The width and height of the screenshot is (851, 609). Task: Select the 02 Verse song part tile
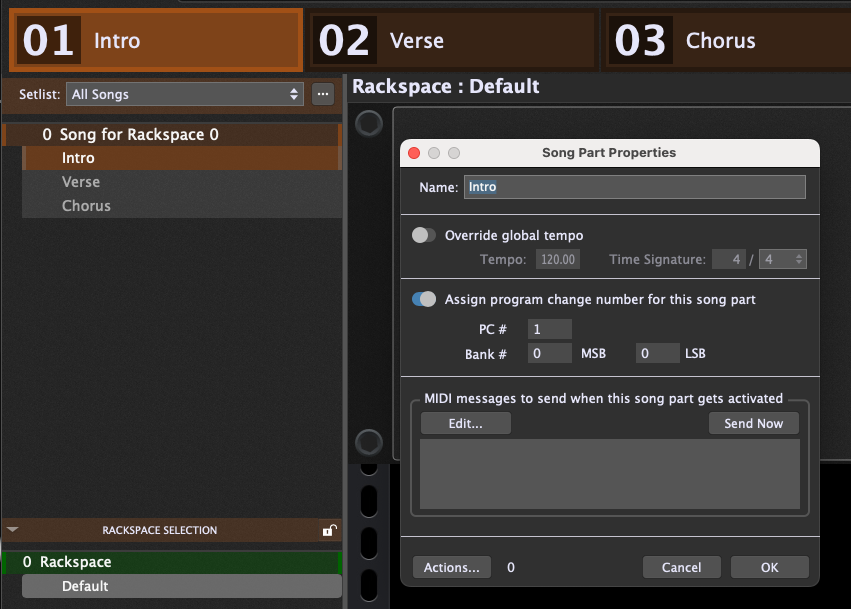[452, 40]
